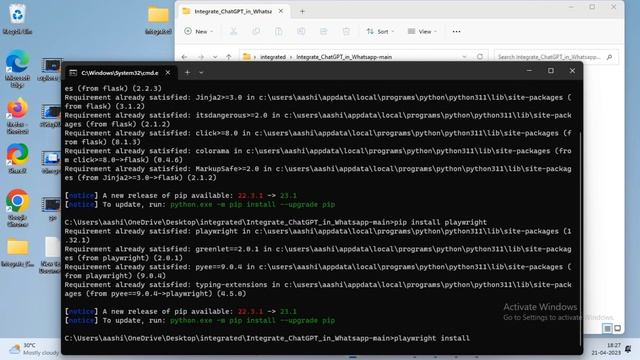Select the cmd.exe terminal tab

(x=119, y=73)
